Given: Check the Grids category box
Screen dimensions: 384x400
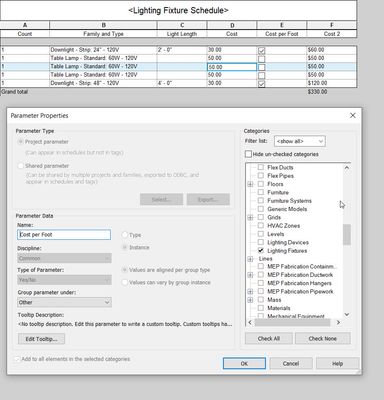Looking at the screenshot, I should pyautogui.click(x=261, y=217).
